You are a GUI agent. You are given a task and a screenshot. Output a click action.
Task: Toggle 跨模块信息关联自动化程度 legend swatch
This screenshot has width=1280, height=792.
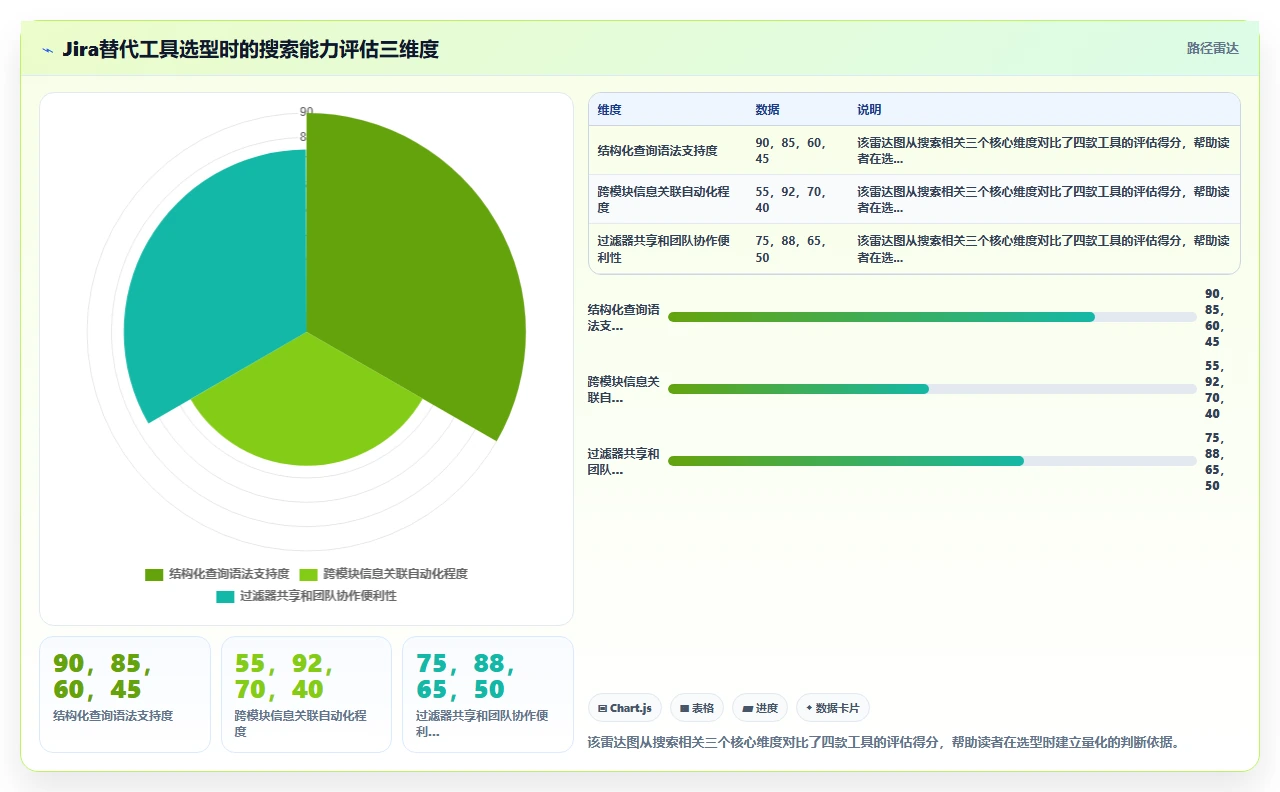[x=308, y=574]
